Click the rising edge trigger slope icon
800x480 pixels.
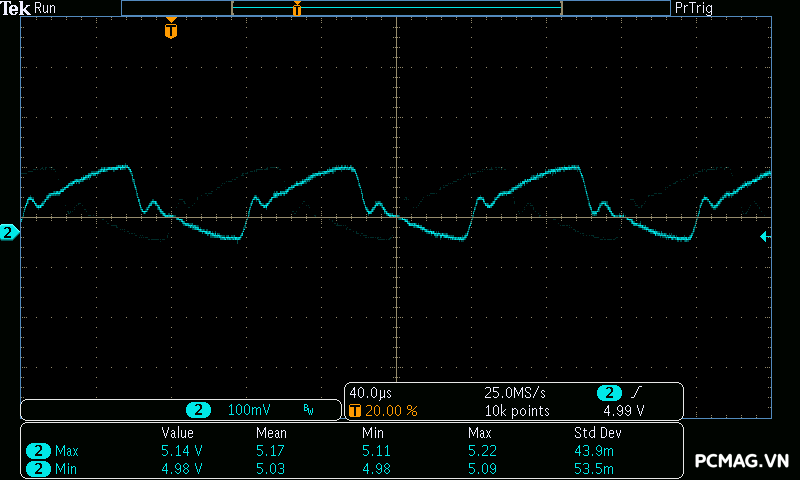[637, 393]
